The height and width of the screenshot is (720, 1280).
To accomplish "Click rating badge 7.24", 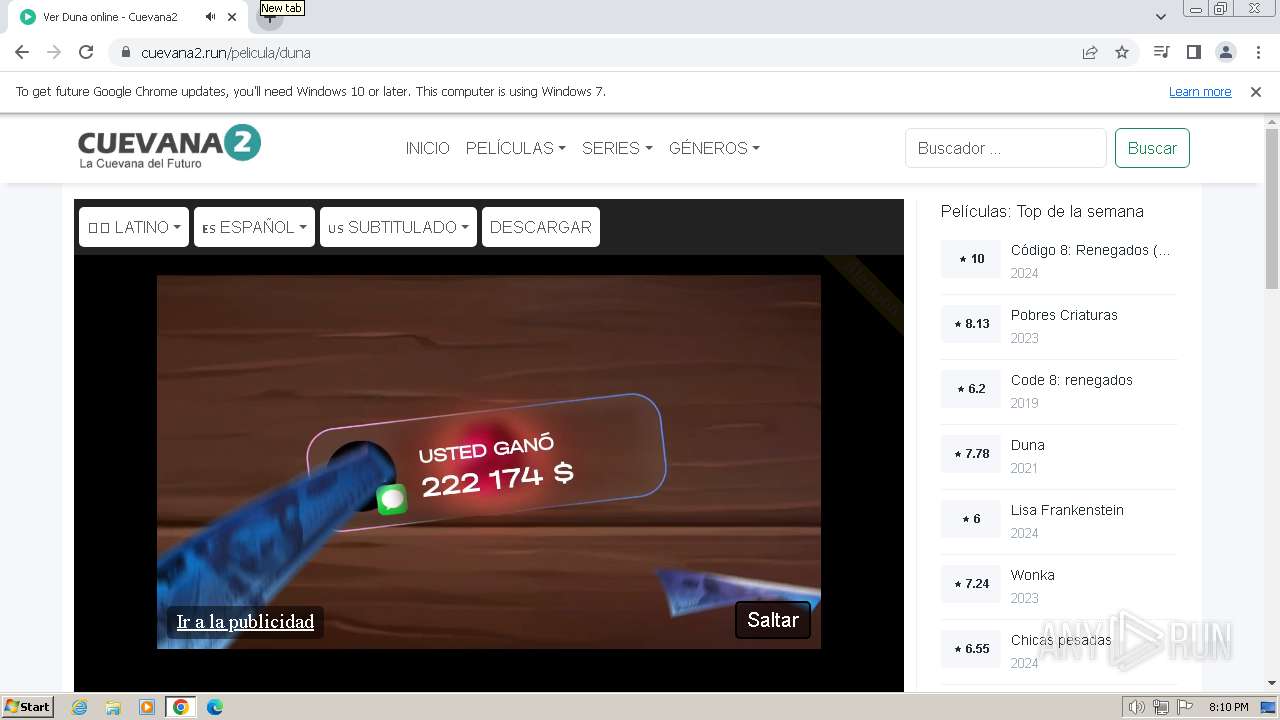I will click(x=971, y=584).
